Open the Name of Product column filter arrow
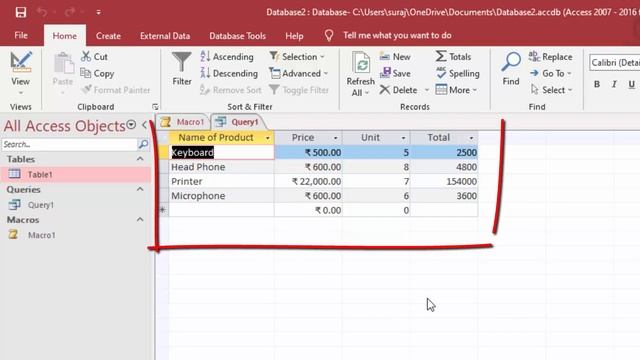Screen dimensions: 640x360 pyautogui.click(x=268, y=138)
